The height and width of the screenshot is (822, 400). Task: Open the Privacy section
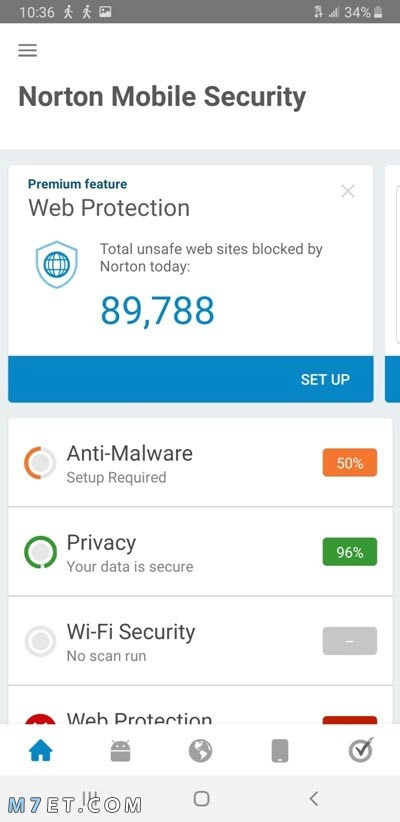(x=200, y=551)
